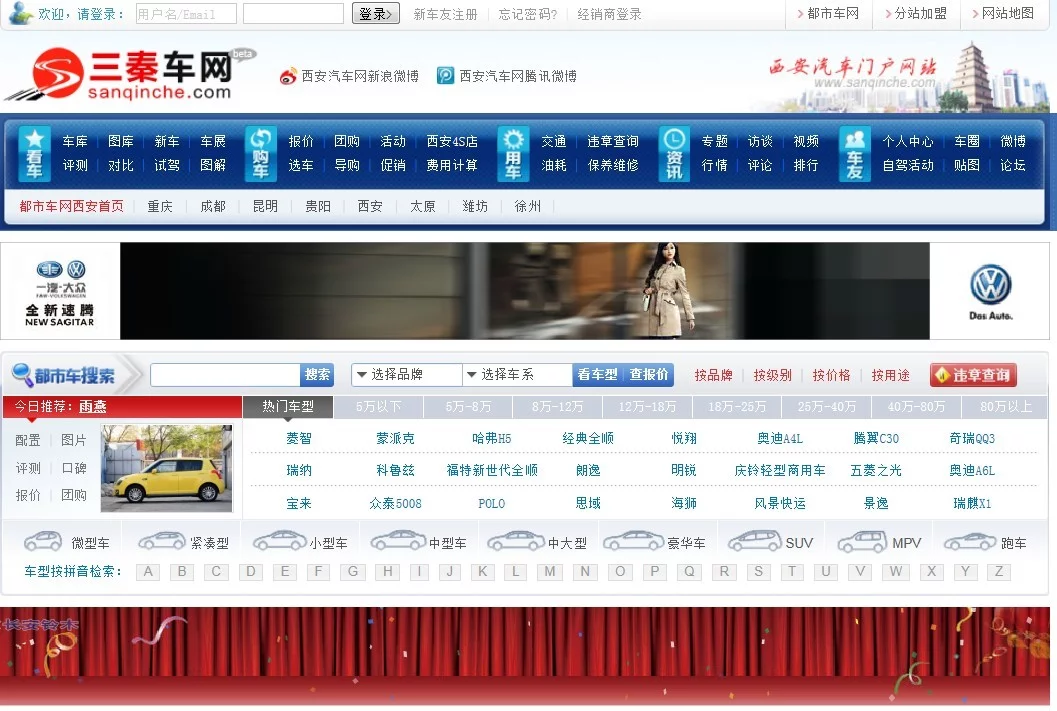
Task: Open the Tencent Weibo icon link
Action: point(446,75)
